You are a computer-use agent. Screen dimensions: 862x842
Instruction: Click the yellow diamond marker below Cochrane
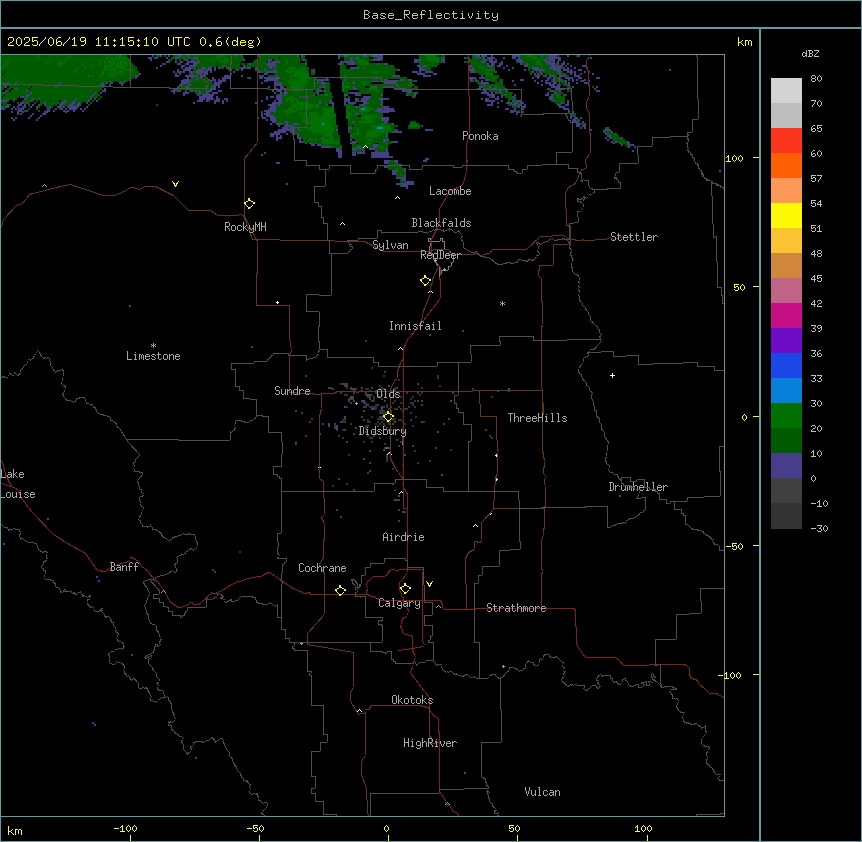pos(340,590)
